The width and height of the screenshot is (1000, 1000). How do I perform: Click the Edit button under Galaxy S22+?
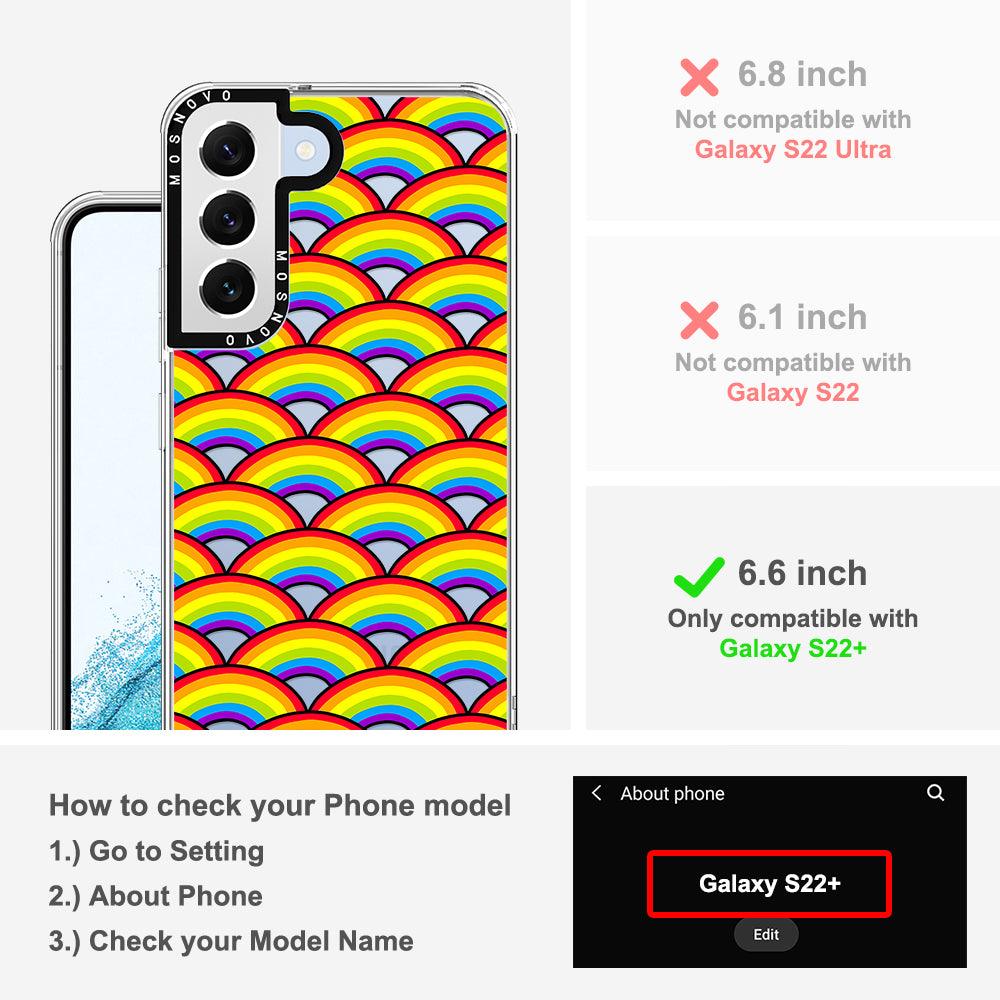click(x=766, y=934)
